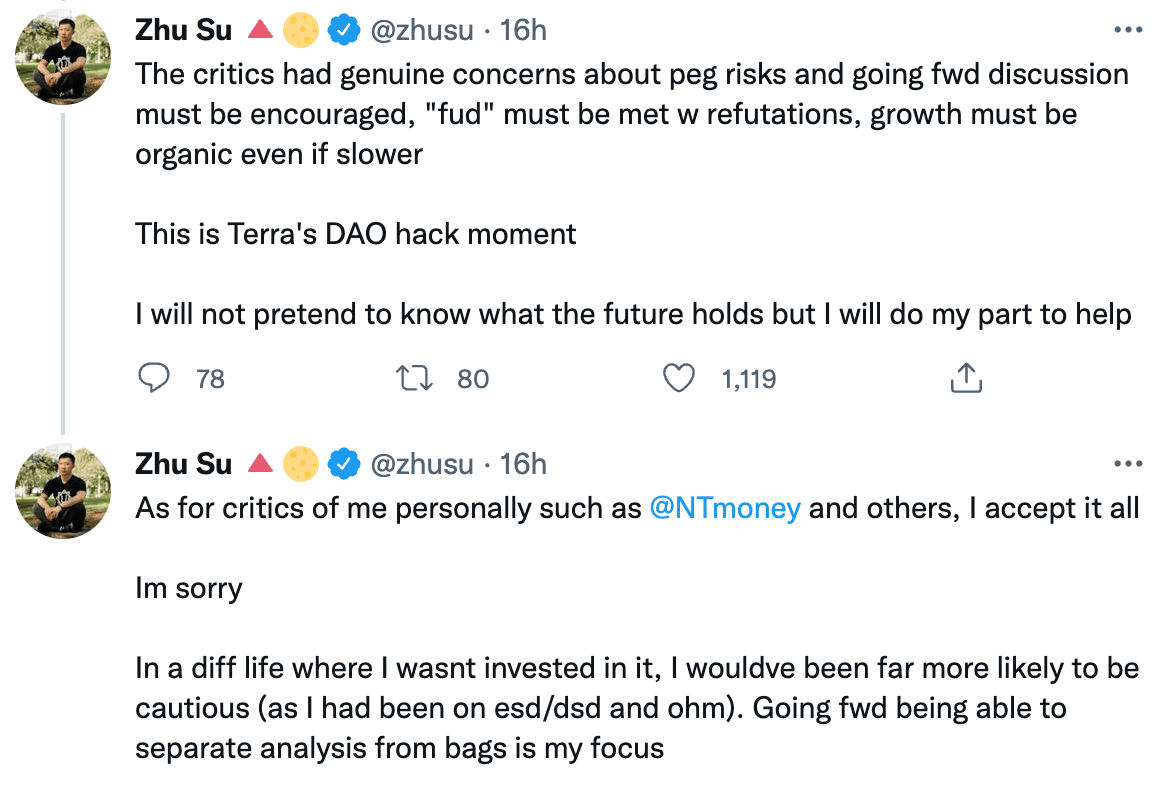Open Zhu Su's avatar on first tweet
The width and height of the screenshot is (1176, 788).
tap(63, 58)
